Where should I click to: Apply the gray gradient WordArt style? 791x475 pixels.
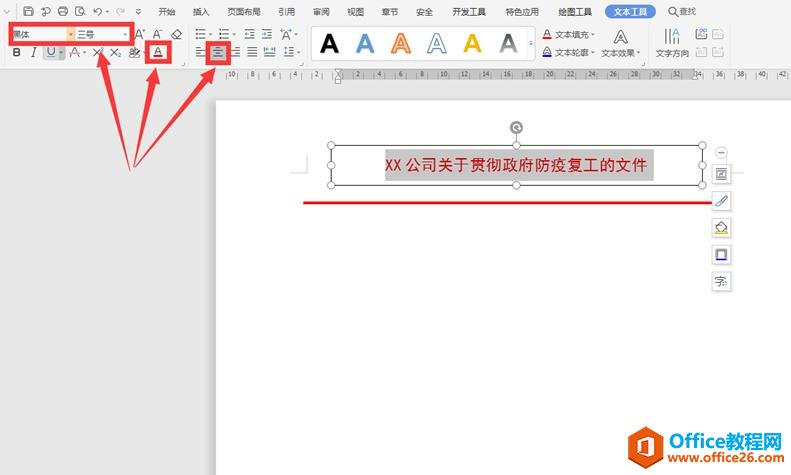pos(508,43)
